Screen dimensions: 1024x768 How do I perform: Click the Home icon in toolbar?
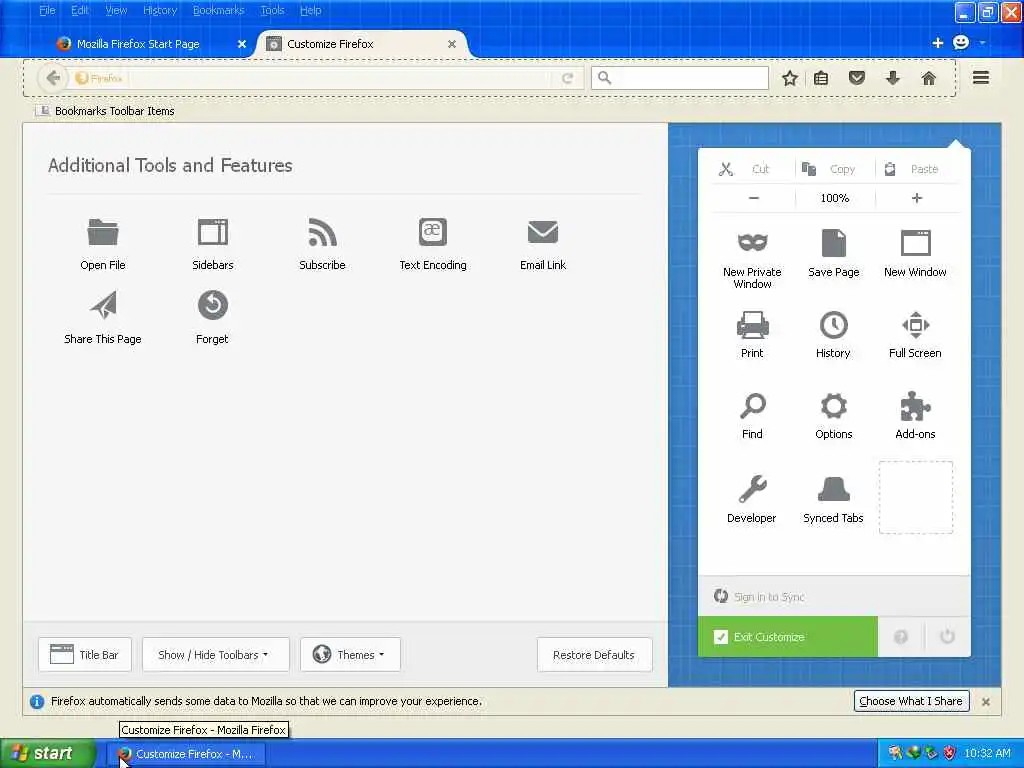[x=929, y=78]
